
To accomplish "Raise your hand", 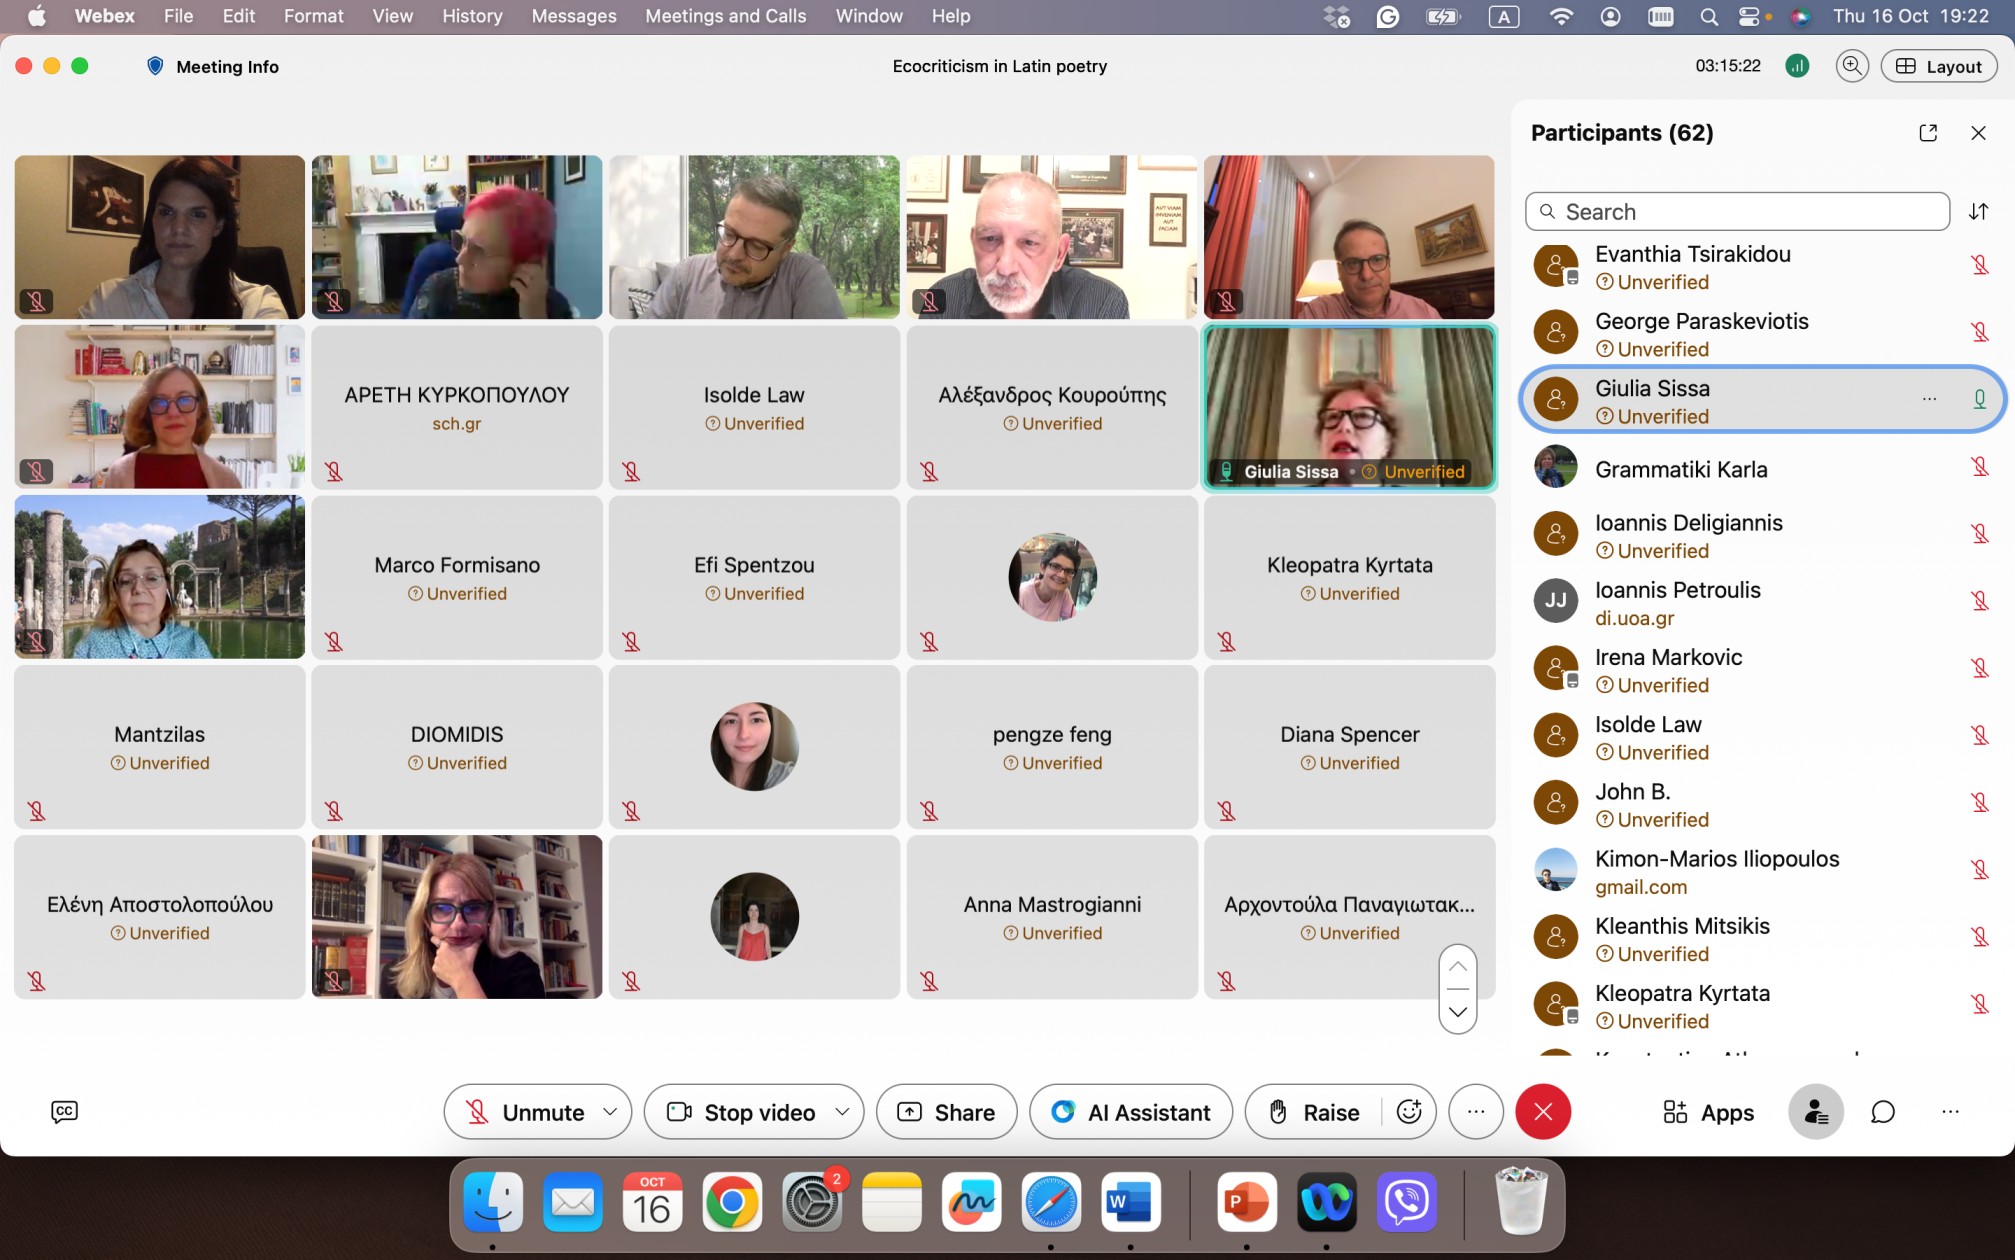I will tap(1314, 1111).
